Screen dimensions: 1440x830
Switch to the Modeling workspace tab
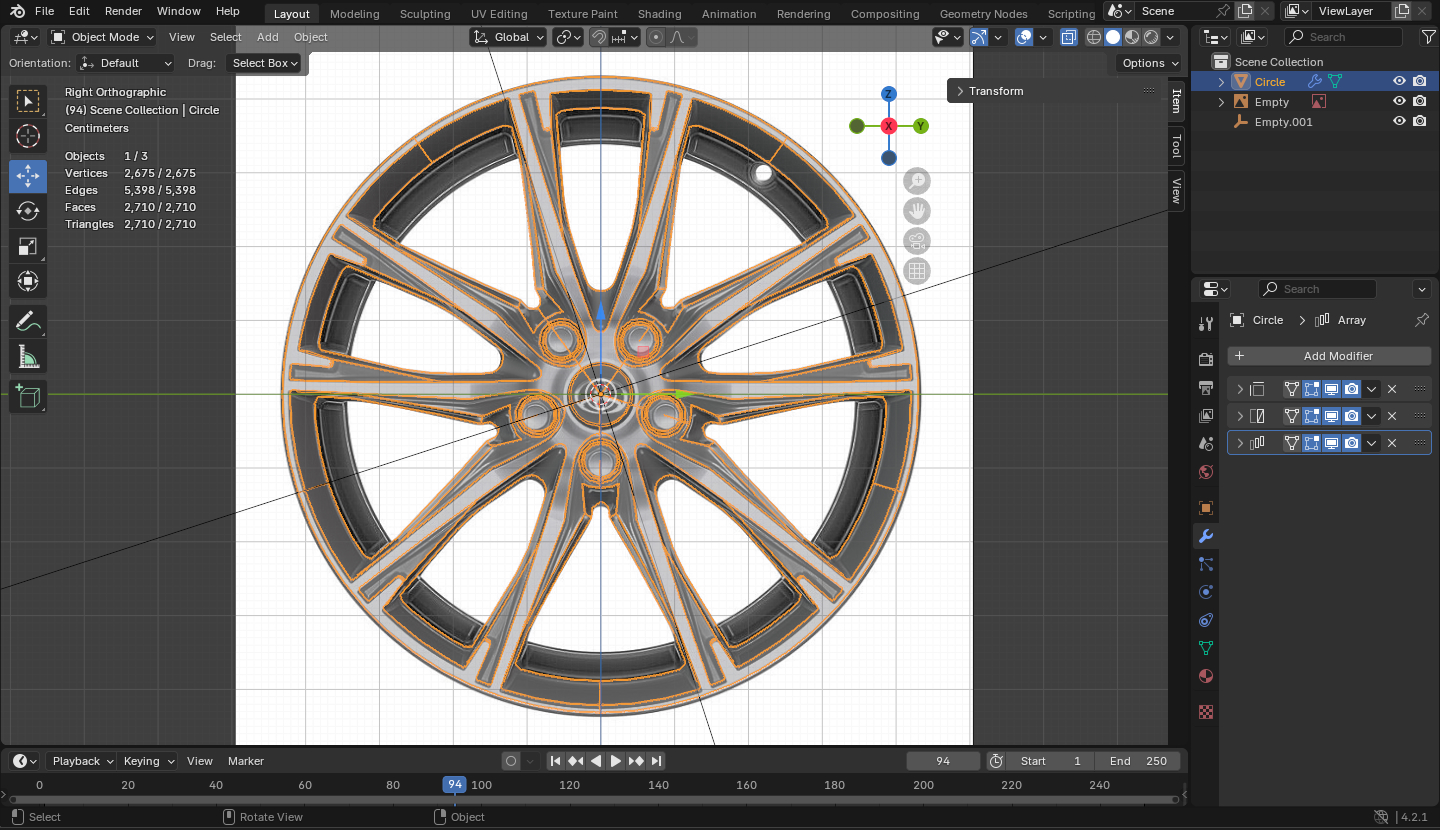pos(354,14)
